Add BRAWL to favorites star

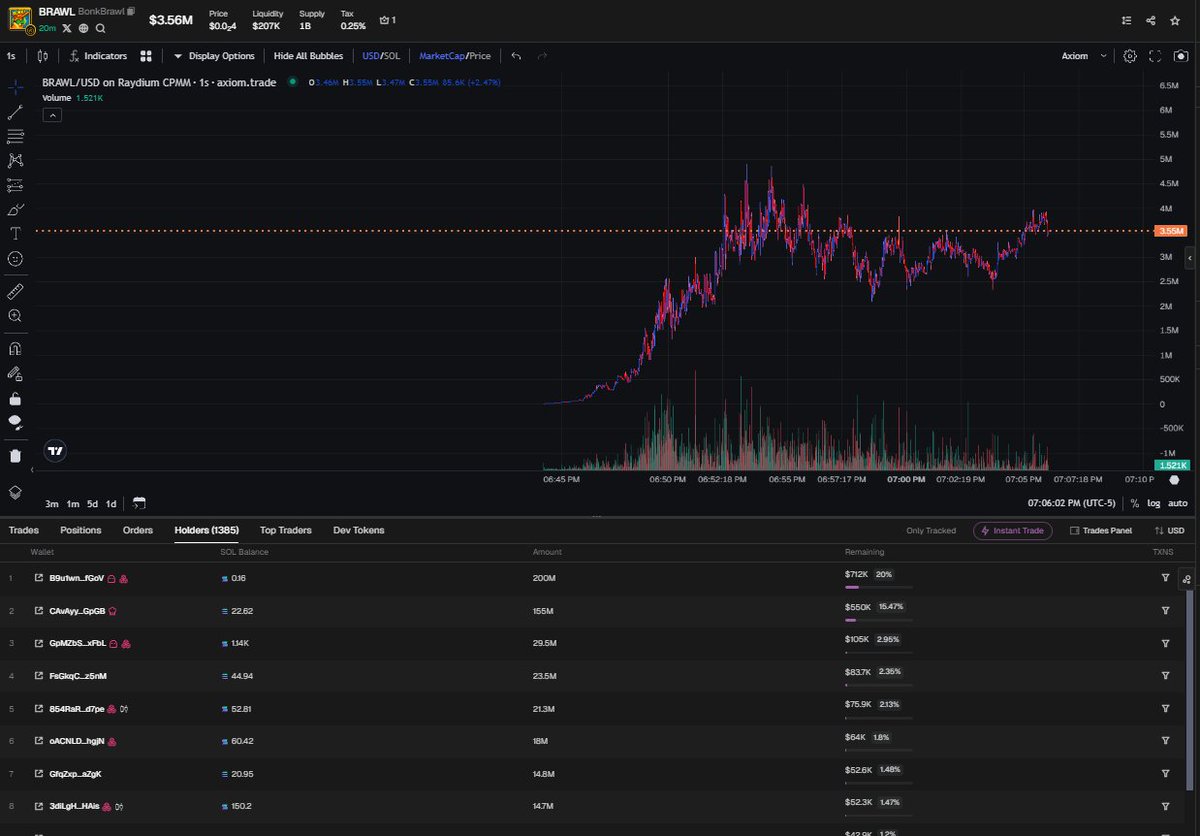point(1176,20)
